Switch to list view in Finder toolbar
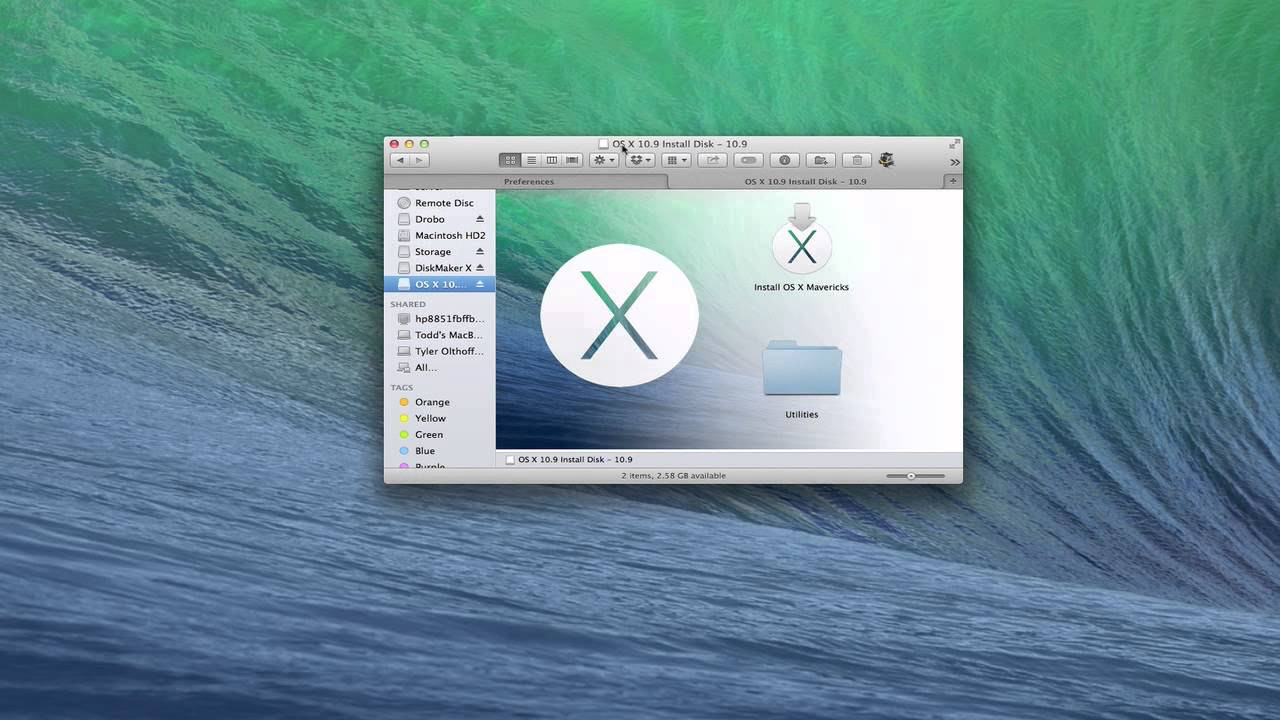This screenshot has height=720, width=1280. 532,160
